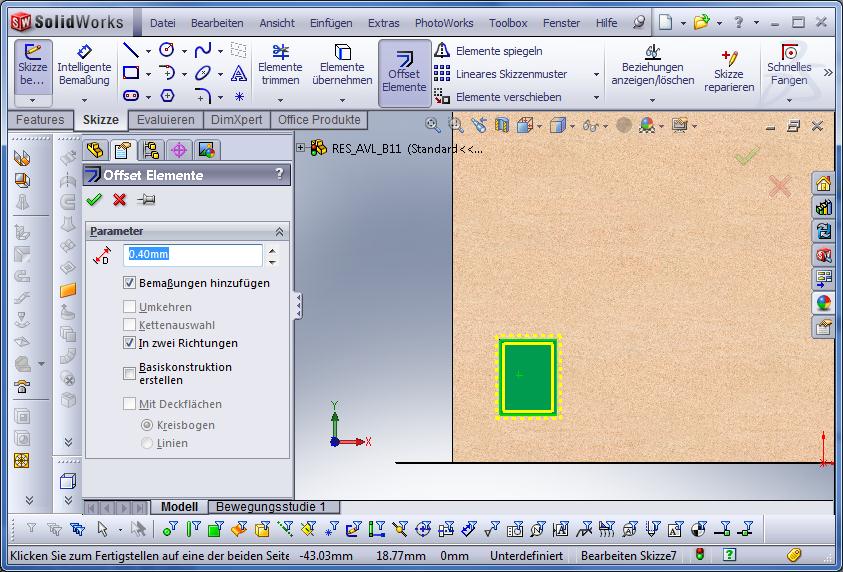Open the Einfügen menu

(330, 23)
